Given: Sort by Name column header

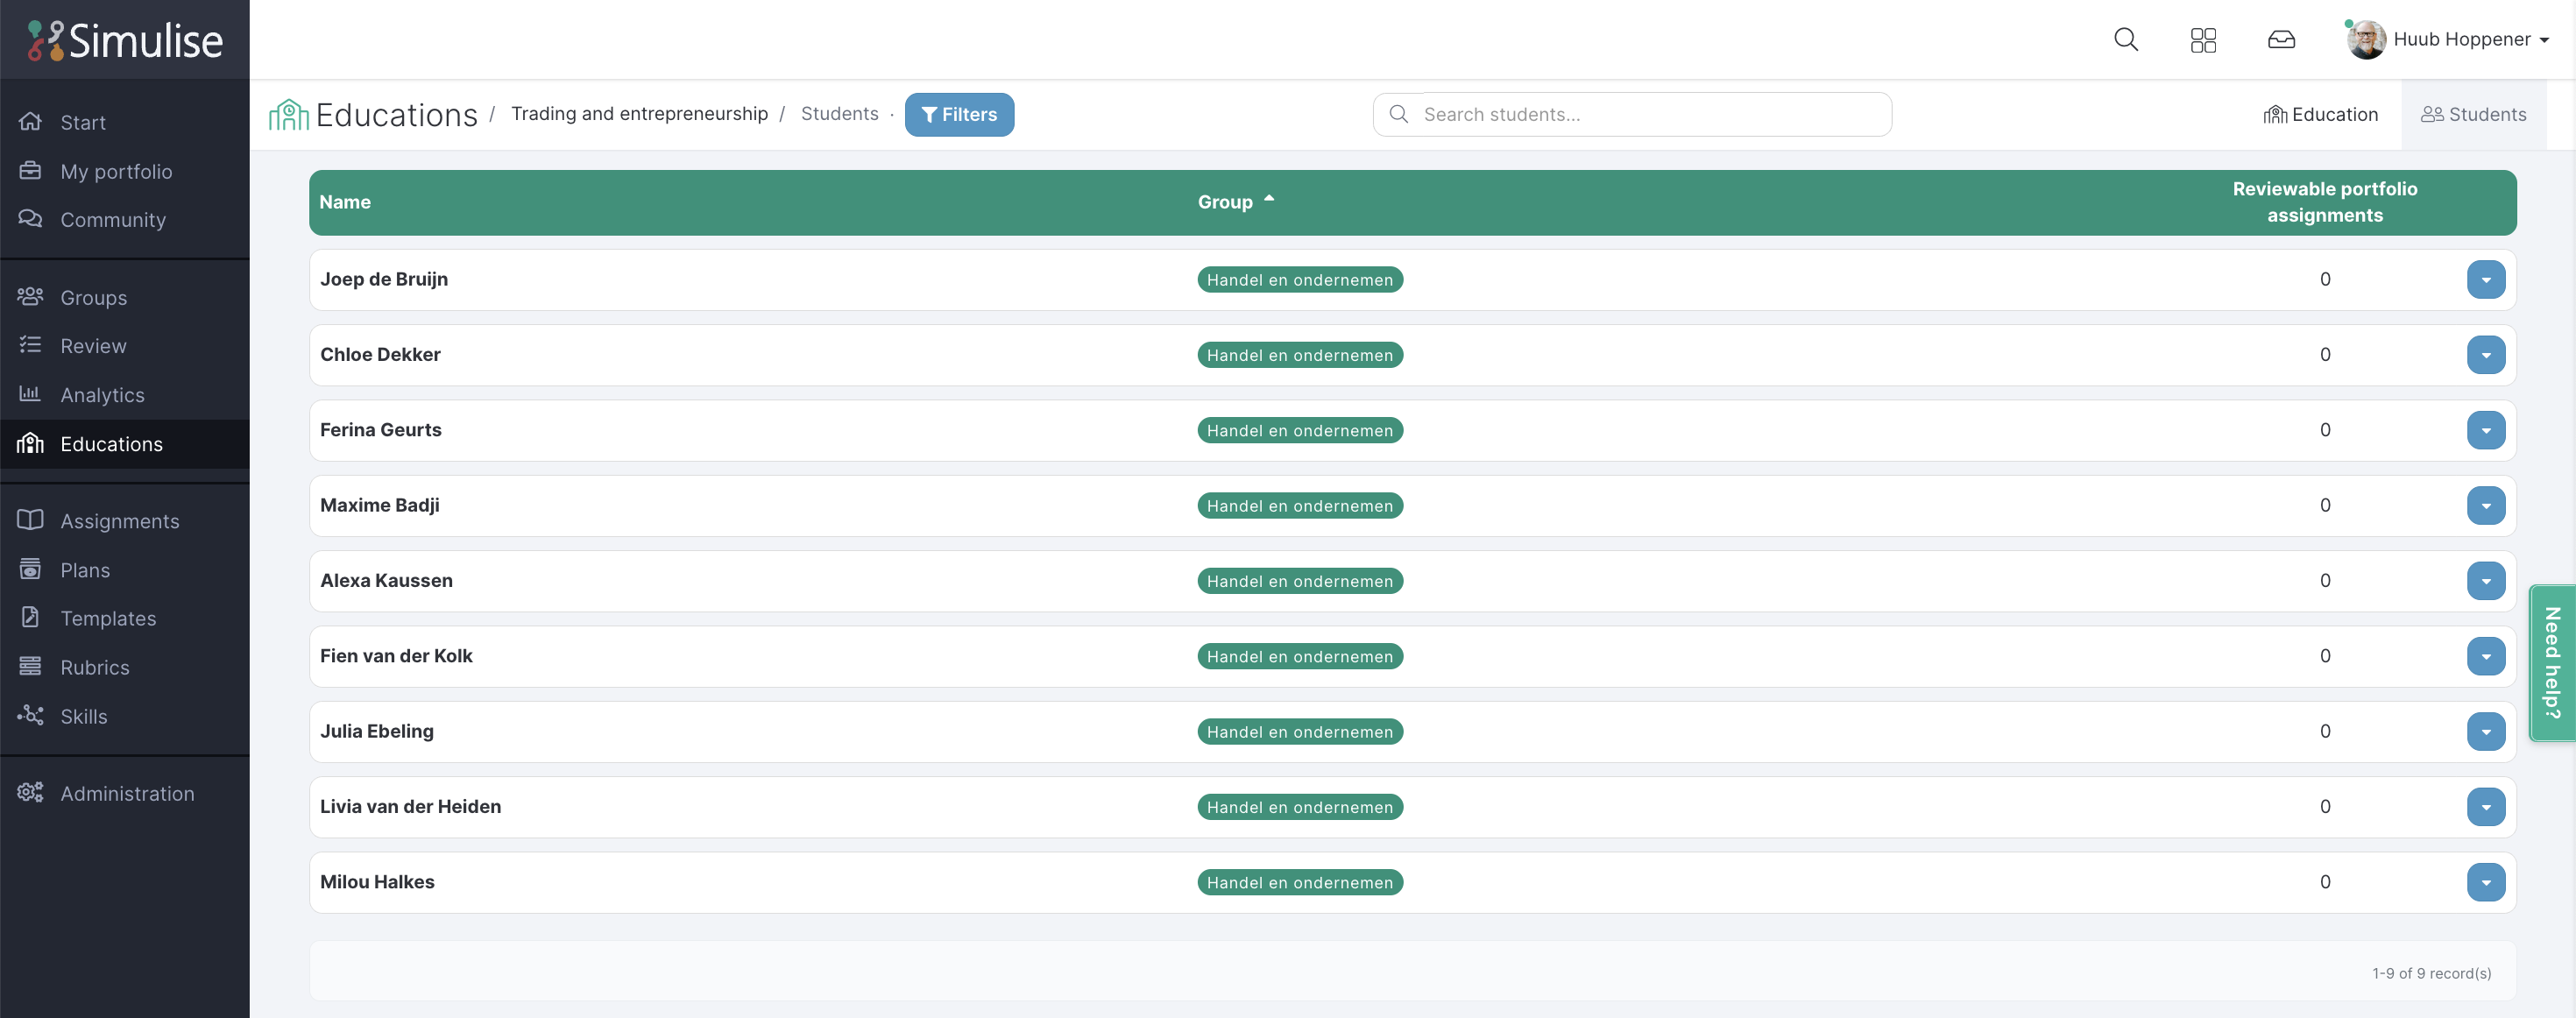Looking at the screenshot, I should coord(345,202).
